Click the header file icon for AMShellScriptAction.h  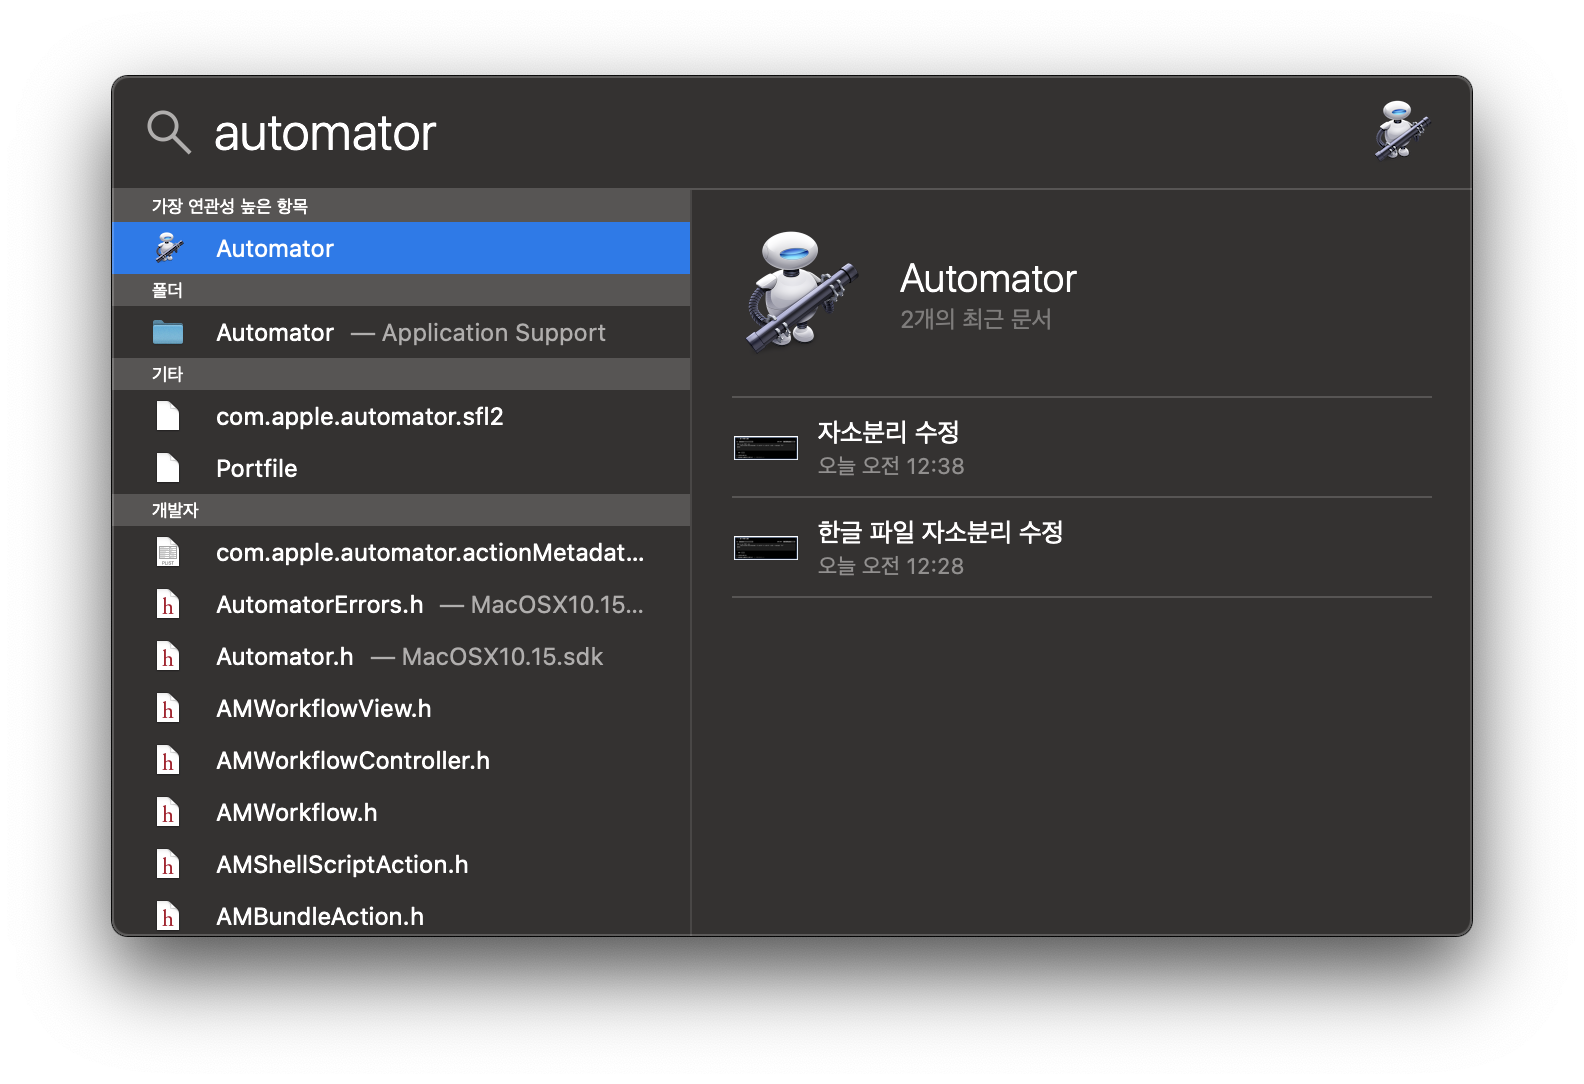click(x=168, y=864)
